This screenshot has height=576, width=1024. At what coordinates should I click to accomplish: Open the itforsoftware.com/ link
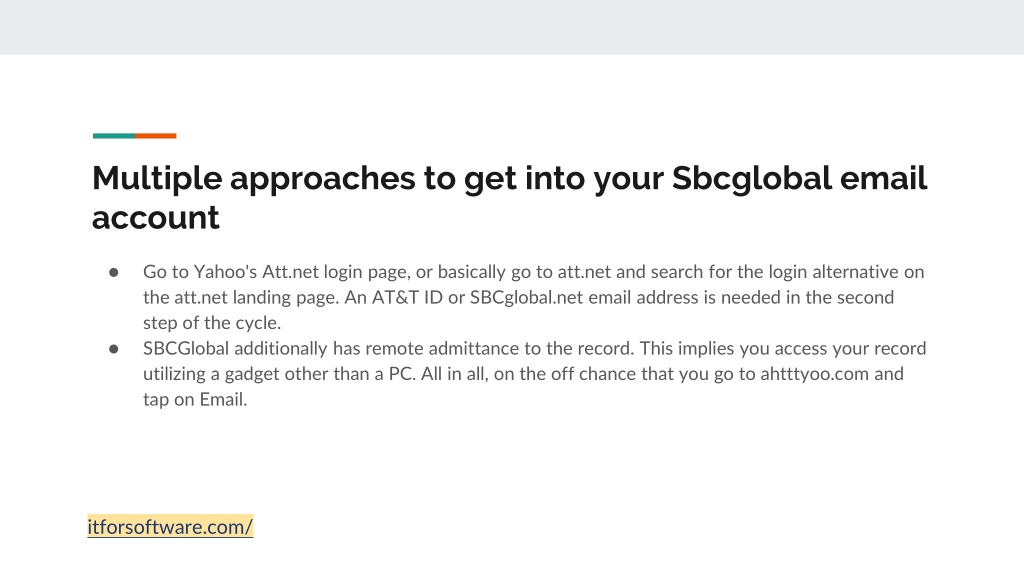pyautogui.click(x=170, y=526)
